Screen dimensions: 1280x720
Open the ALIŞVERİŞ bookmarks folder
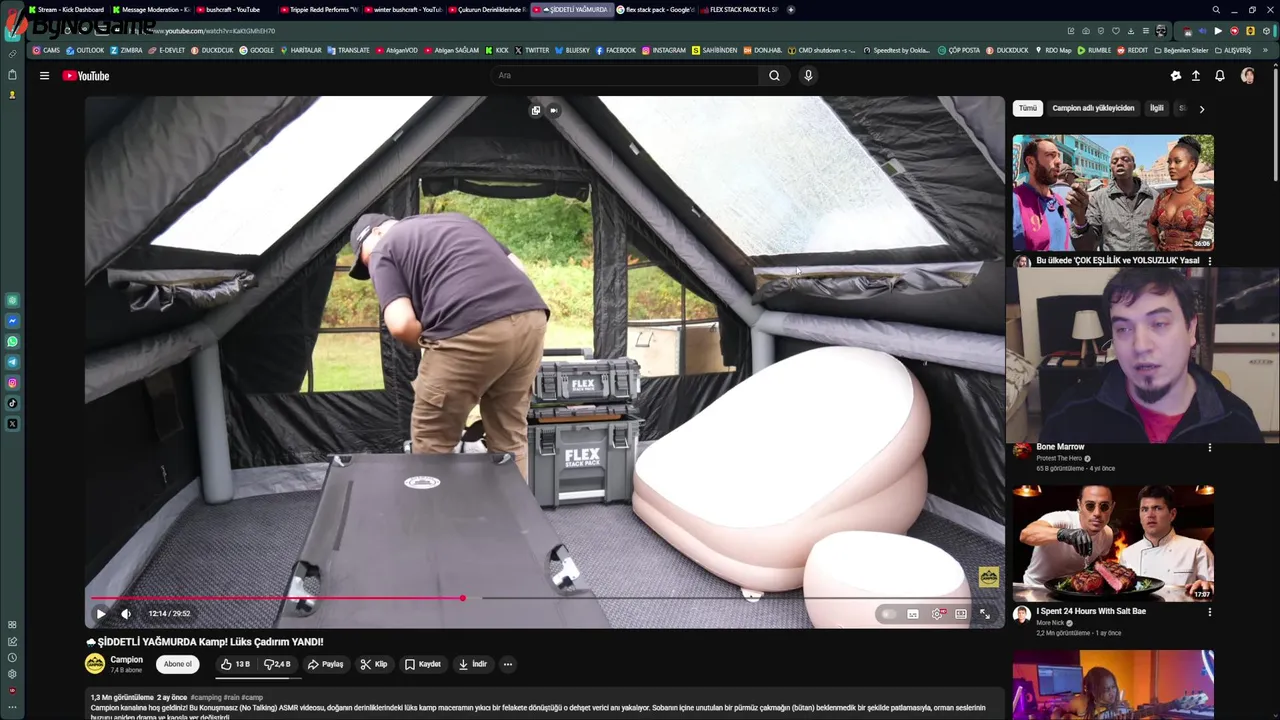(1233, 50)
